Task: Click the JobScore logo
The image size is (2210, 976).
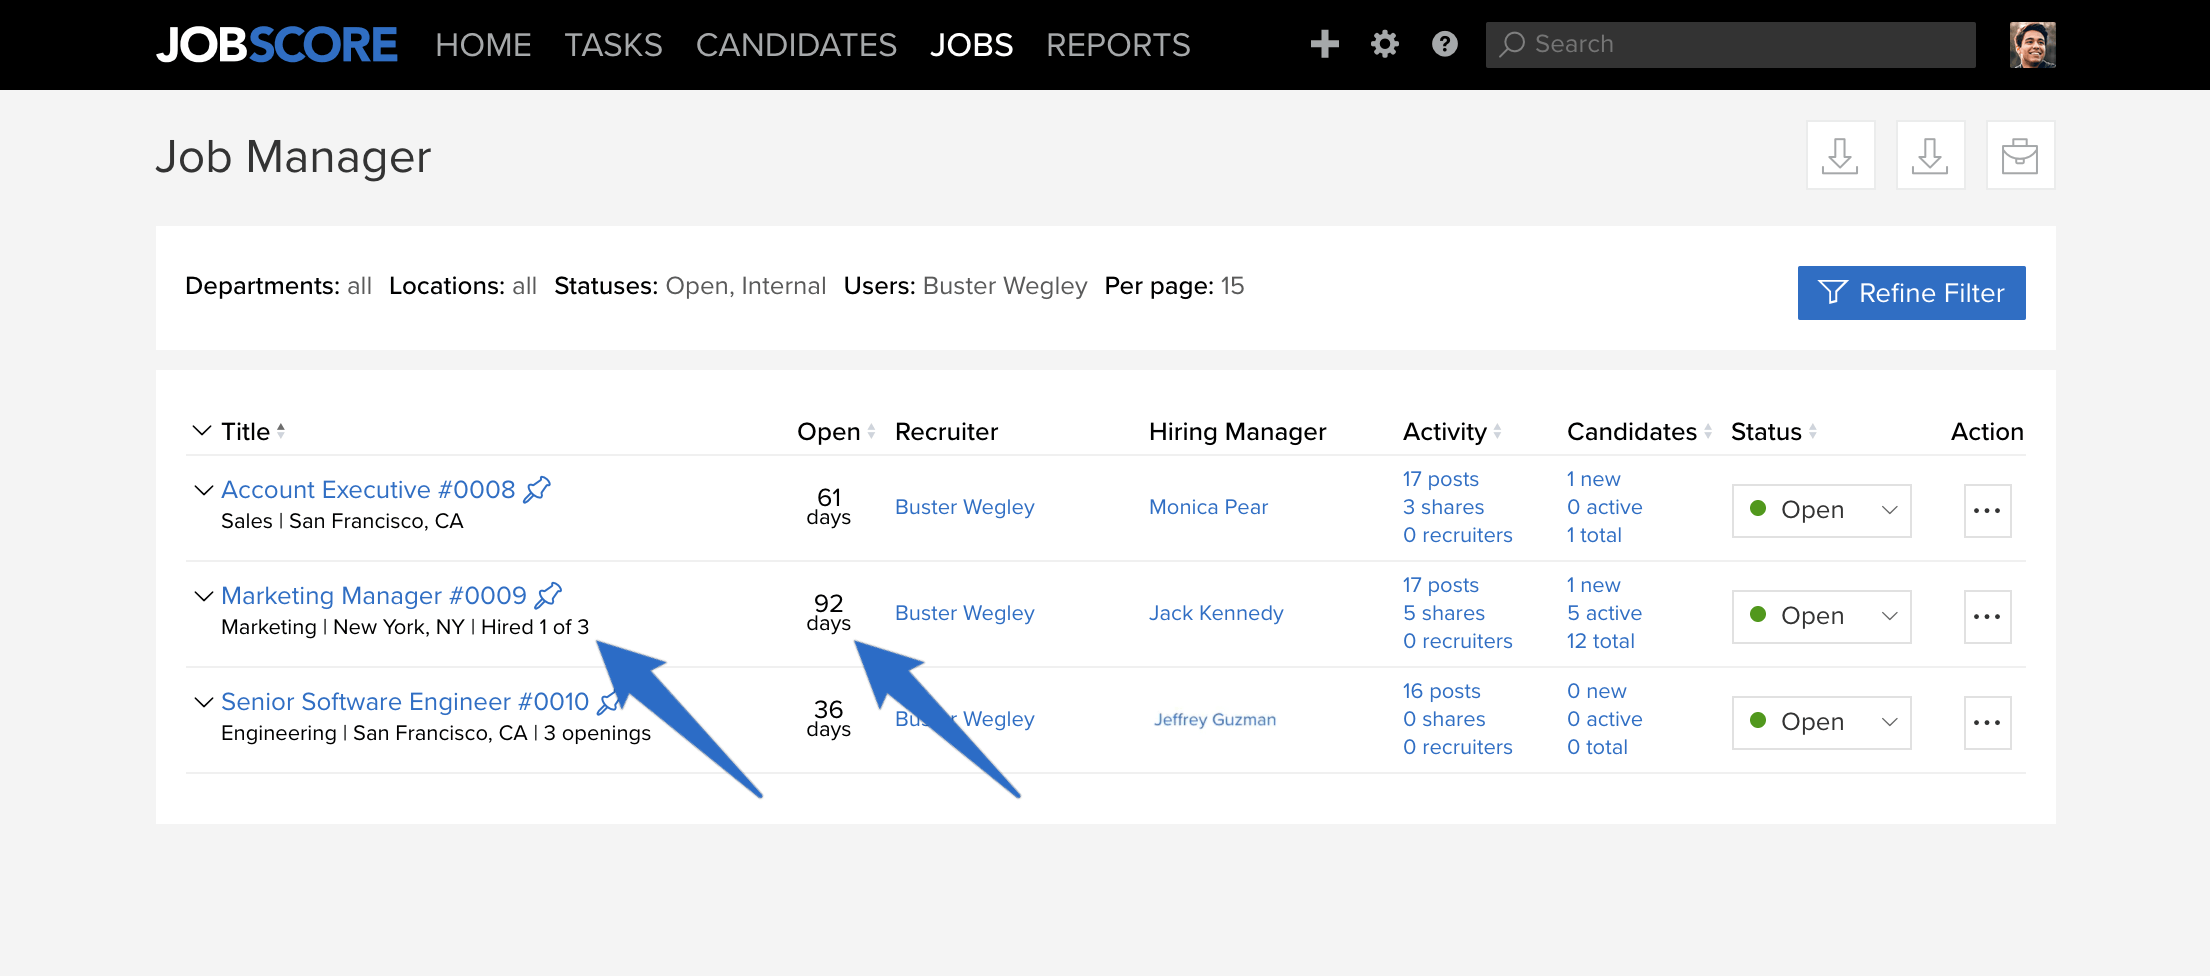Action: tap(277, 45)
